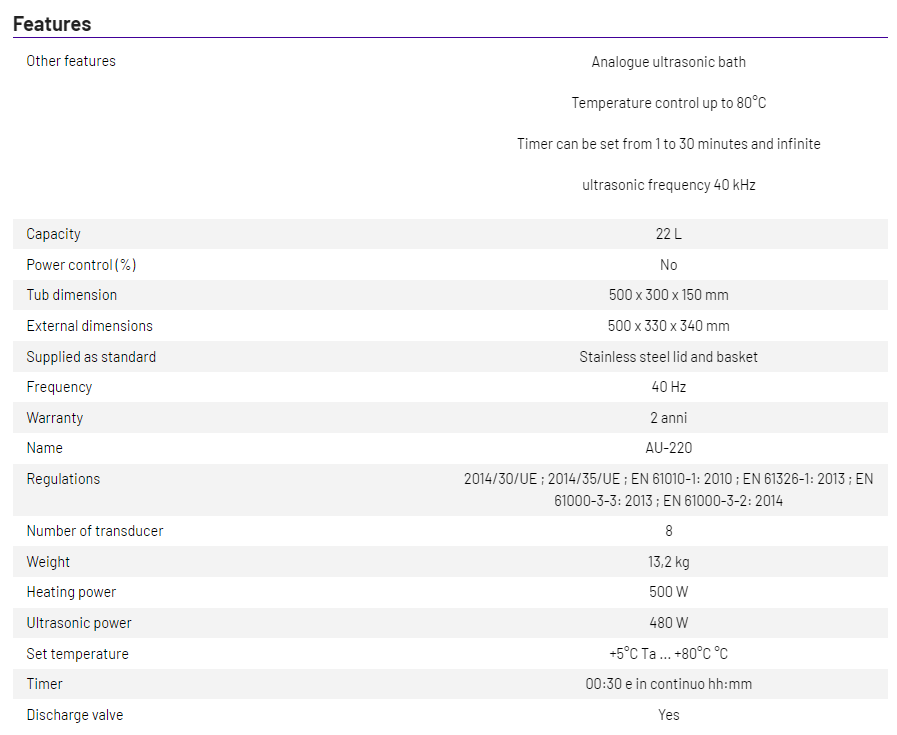Select the 'Analogue ultrasonic bath' text
Image resolution: width=897 pixels, height=735 pixels.
pyautogui.click(x=668, y=62)
